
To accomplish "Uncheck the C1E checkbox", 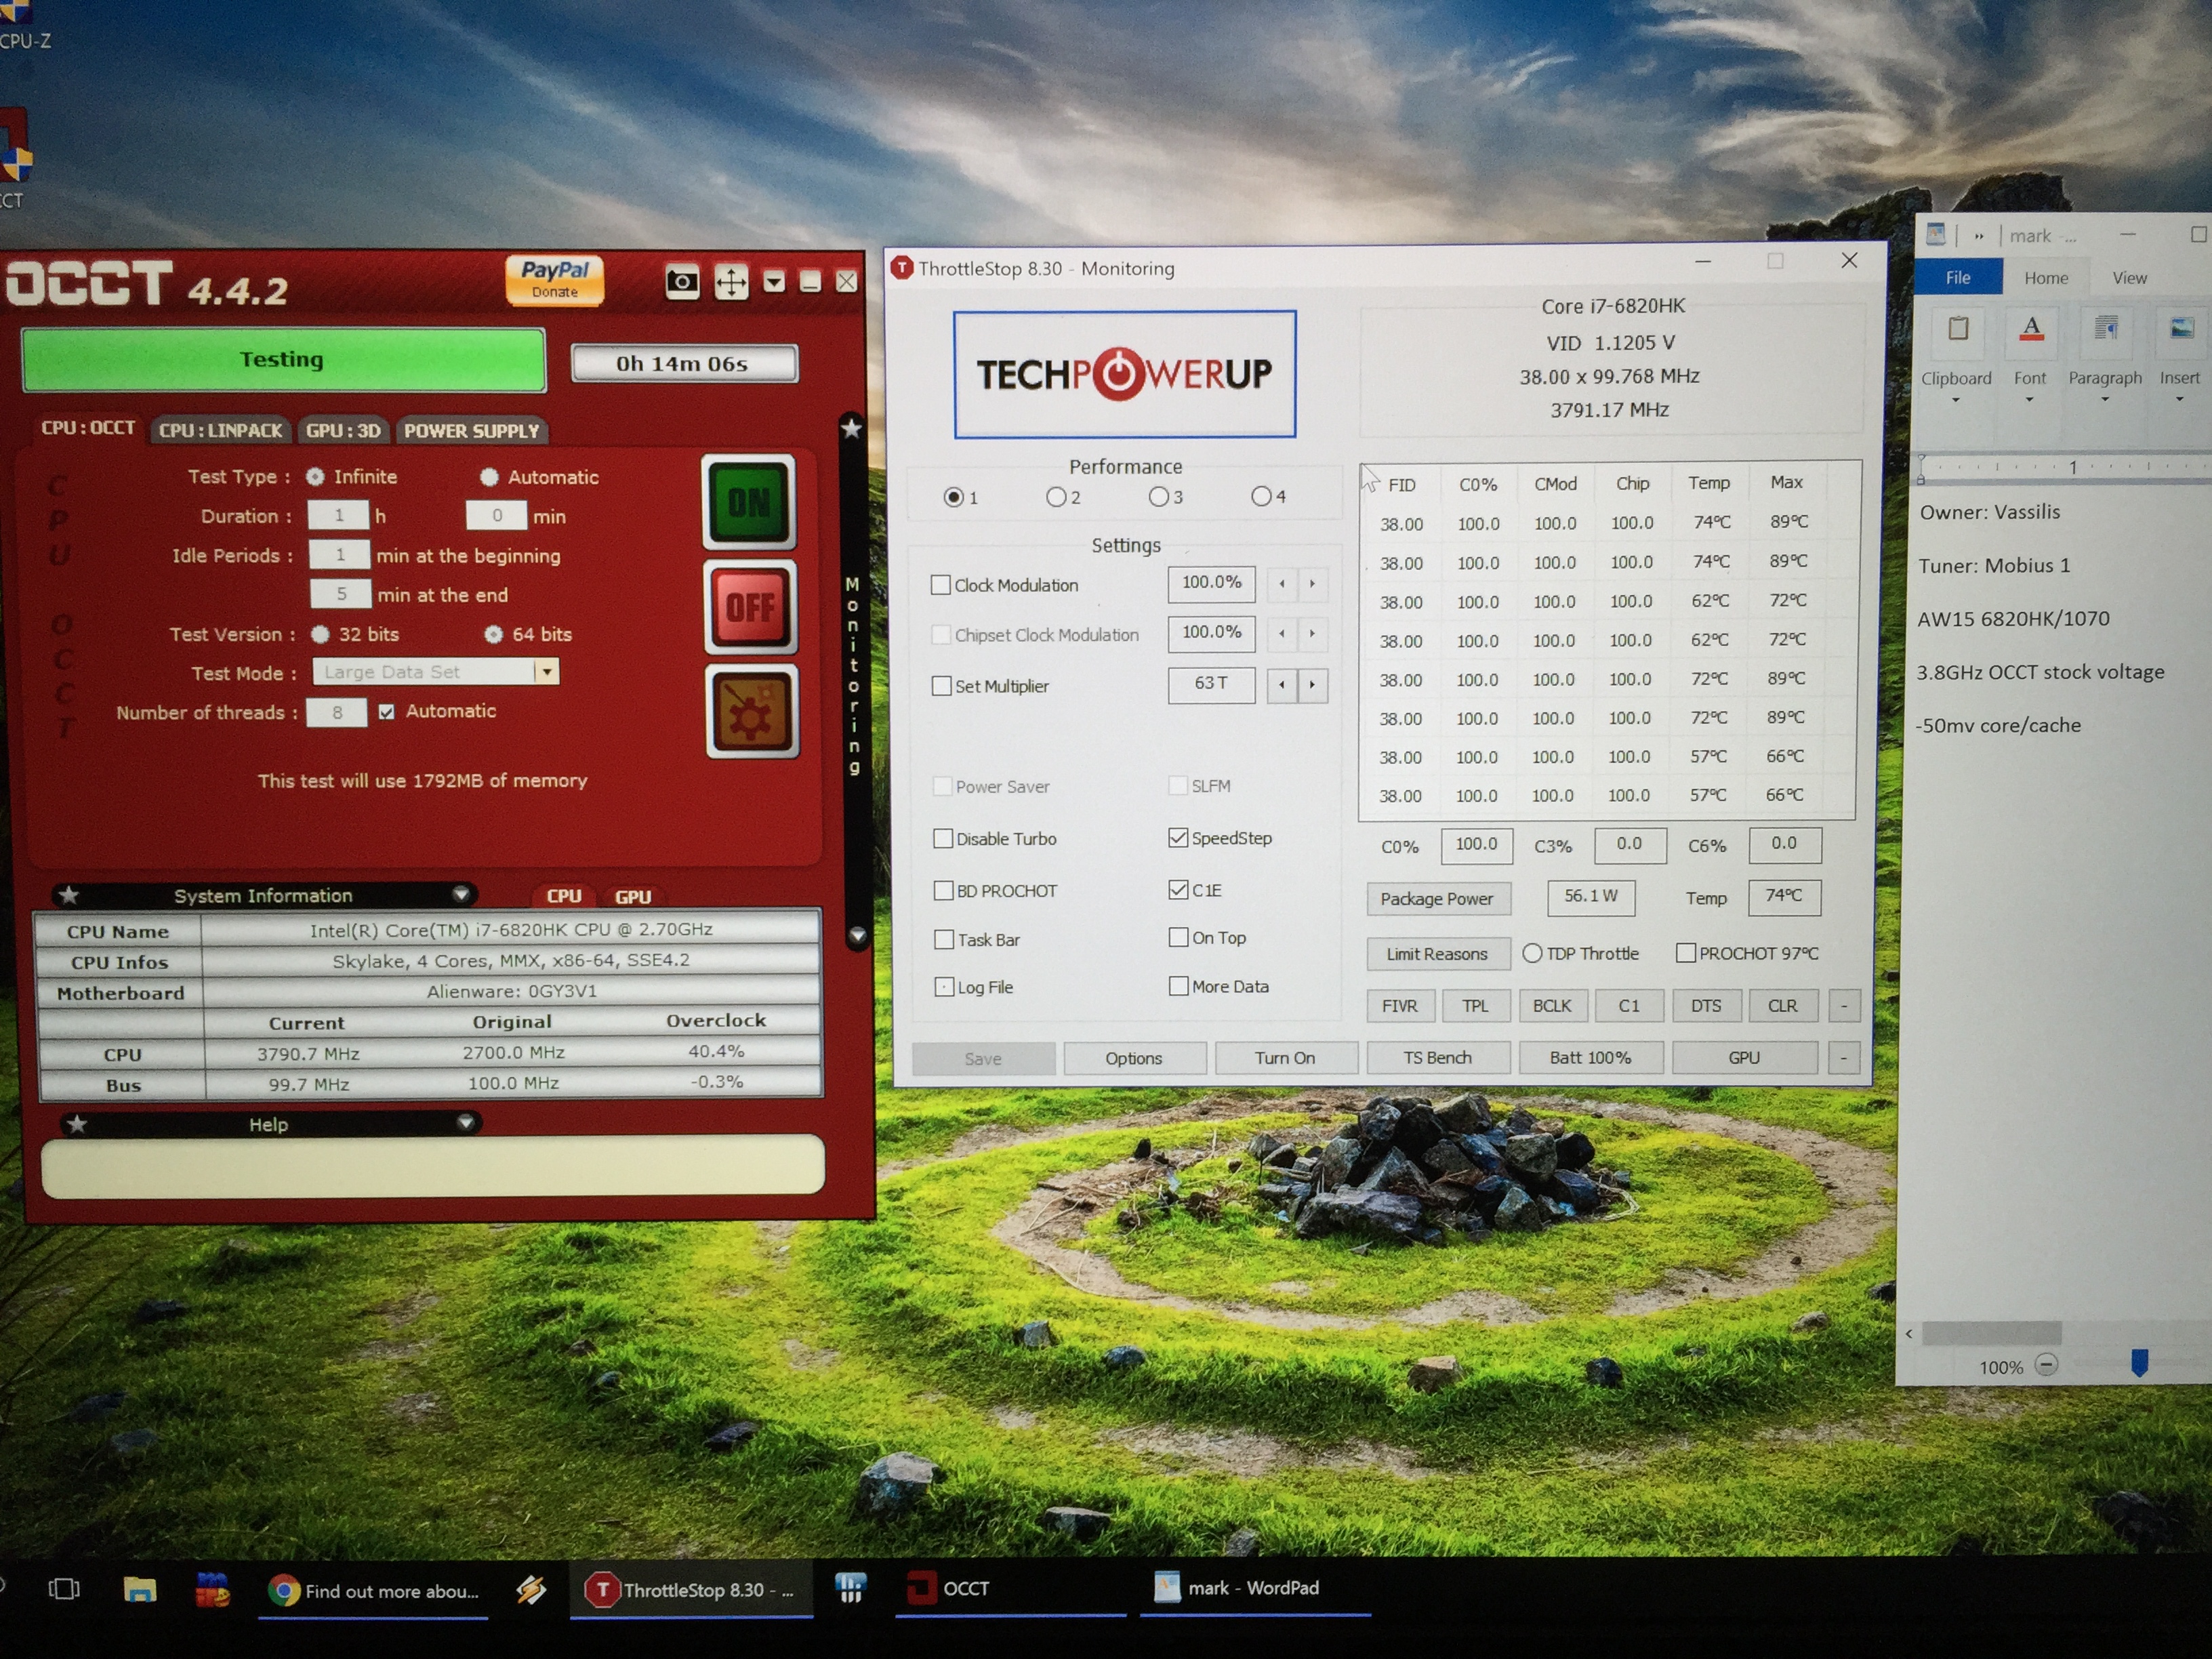I will [1178, 889].
